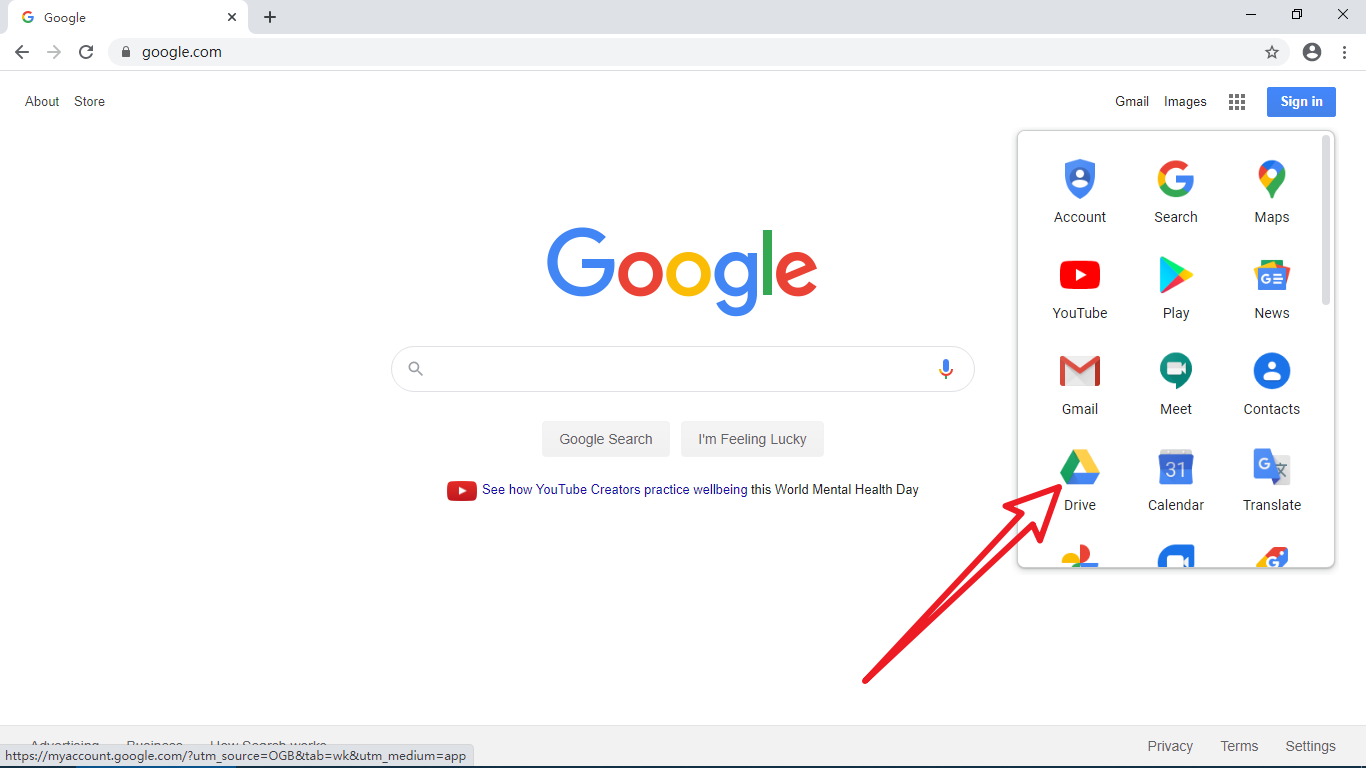Search by voice using the microphone
This screenshot has height=768, width=1366.
tap(946, 369)
